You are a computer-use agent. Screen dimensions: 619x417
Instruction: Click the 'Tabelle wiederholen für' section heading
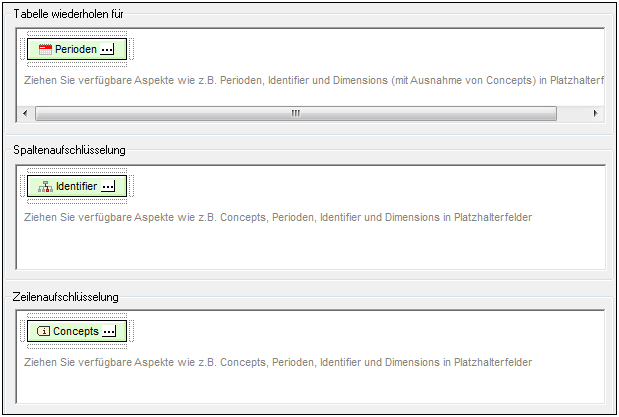[68, 13]
